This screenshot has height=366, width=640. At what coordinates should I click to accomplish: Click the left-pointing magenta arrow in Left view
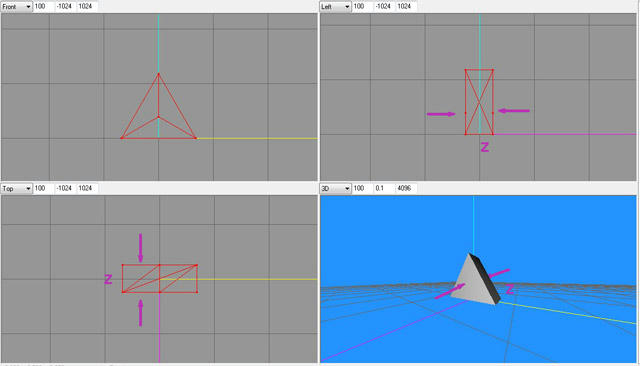[x=514, y=111]
